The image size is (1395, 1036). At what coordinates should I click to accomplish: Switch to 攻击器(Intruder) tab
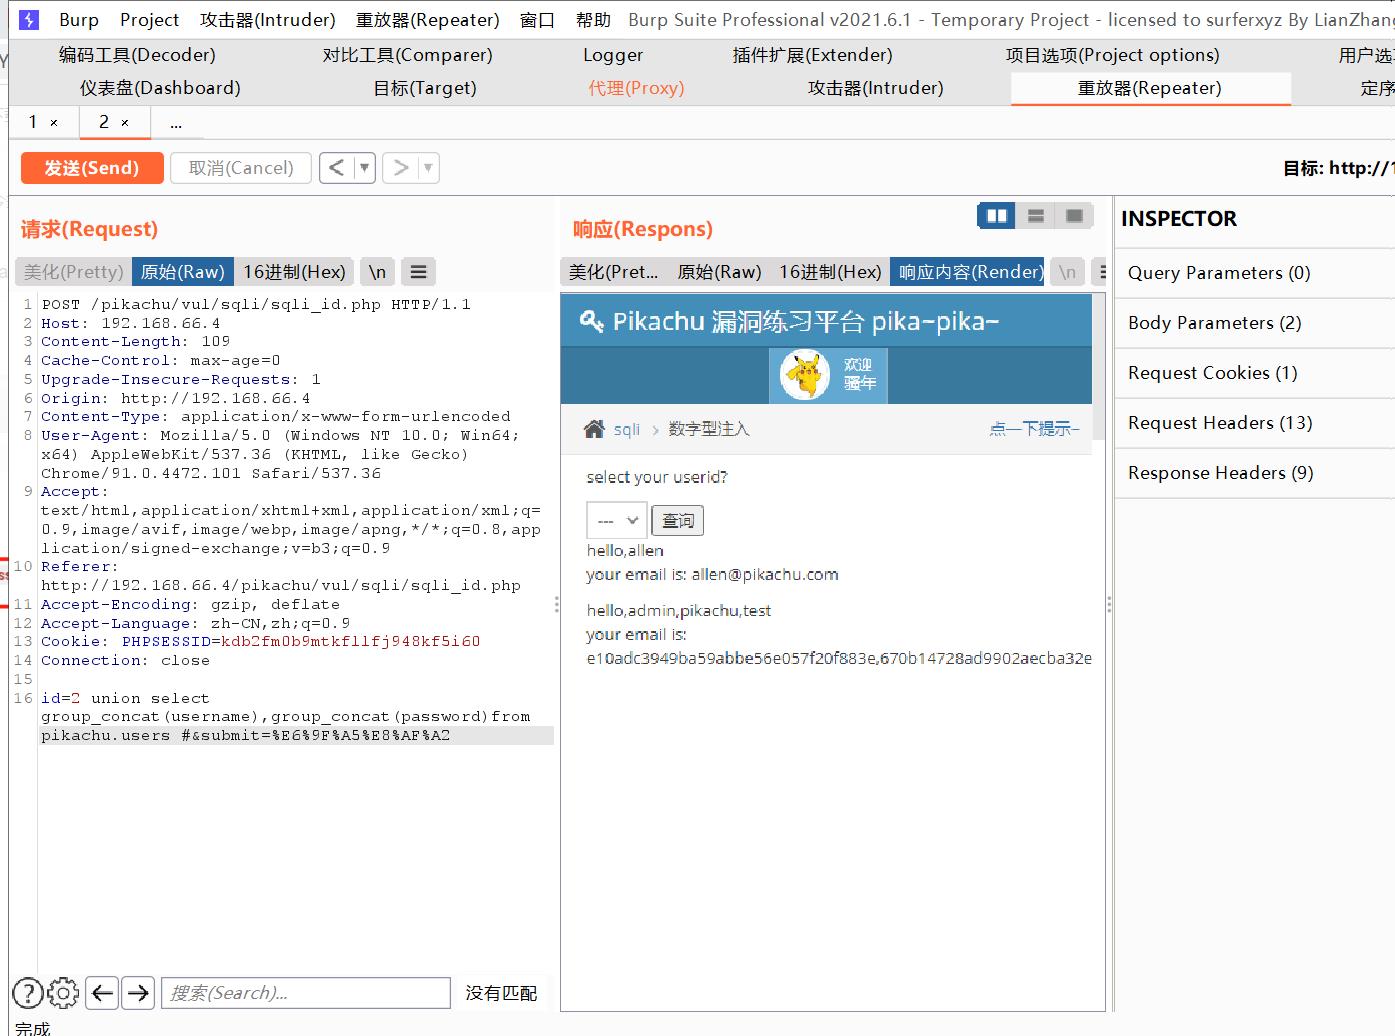(x=876, y=88)
